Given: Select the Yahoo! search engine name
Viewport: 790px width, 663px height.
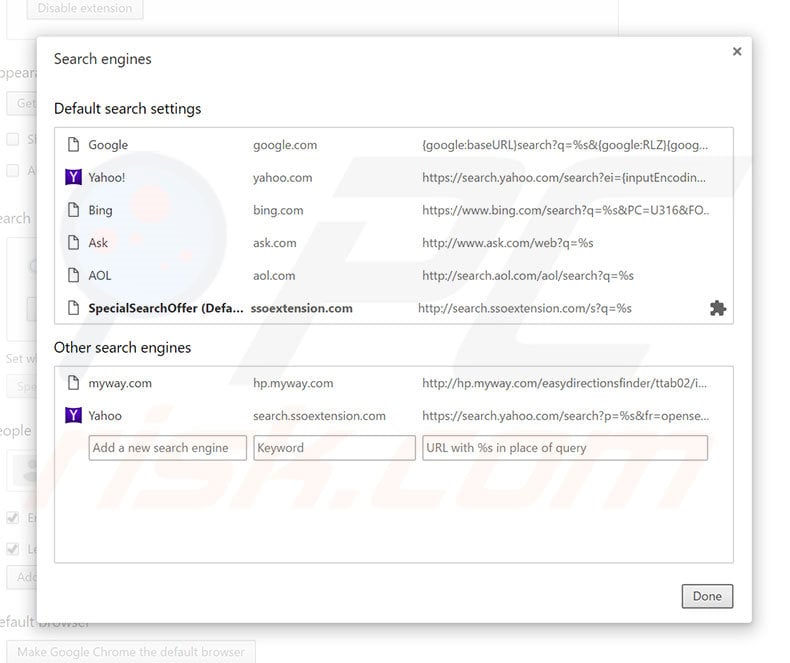Looking at the screenshot, I should [x=107, y=177].
